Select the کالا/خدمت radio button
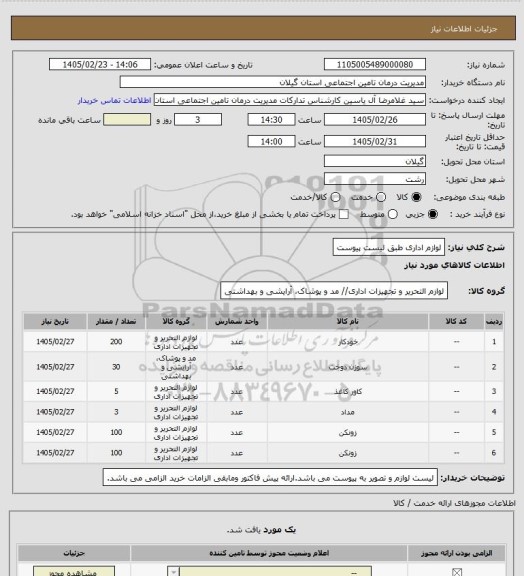Screen dimensions: 524x576 point(335,197)
